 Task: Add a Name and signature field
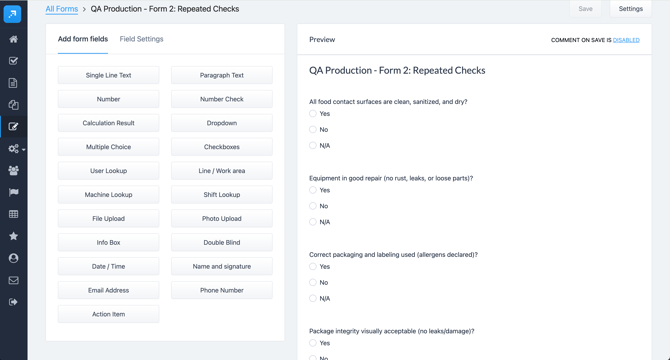click(222, 266)
